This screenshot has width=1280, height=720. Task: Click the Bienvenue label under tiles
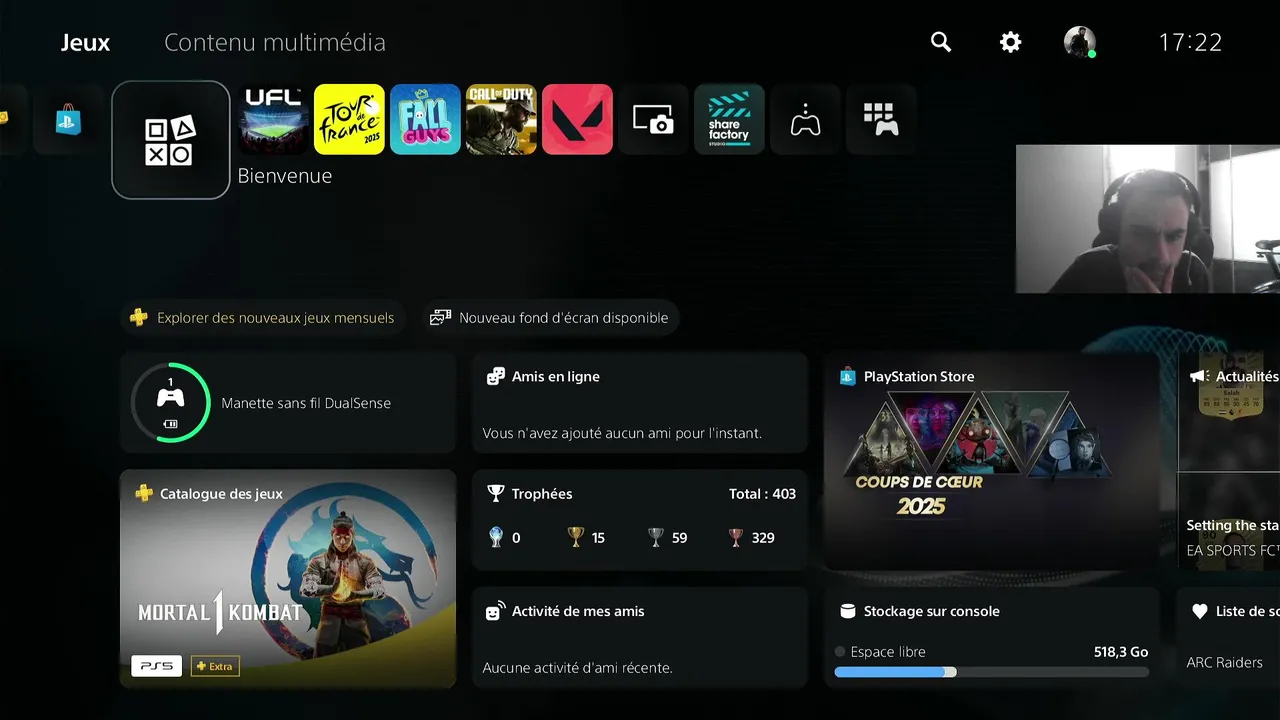click(285, 176)
